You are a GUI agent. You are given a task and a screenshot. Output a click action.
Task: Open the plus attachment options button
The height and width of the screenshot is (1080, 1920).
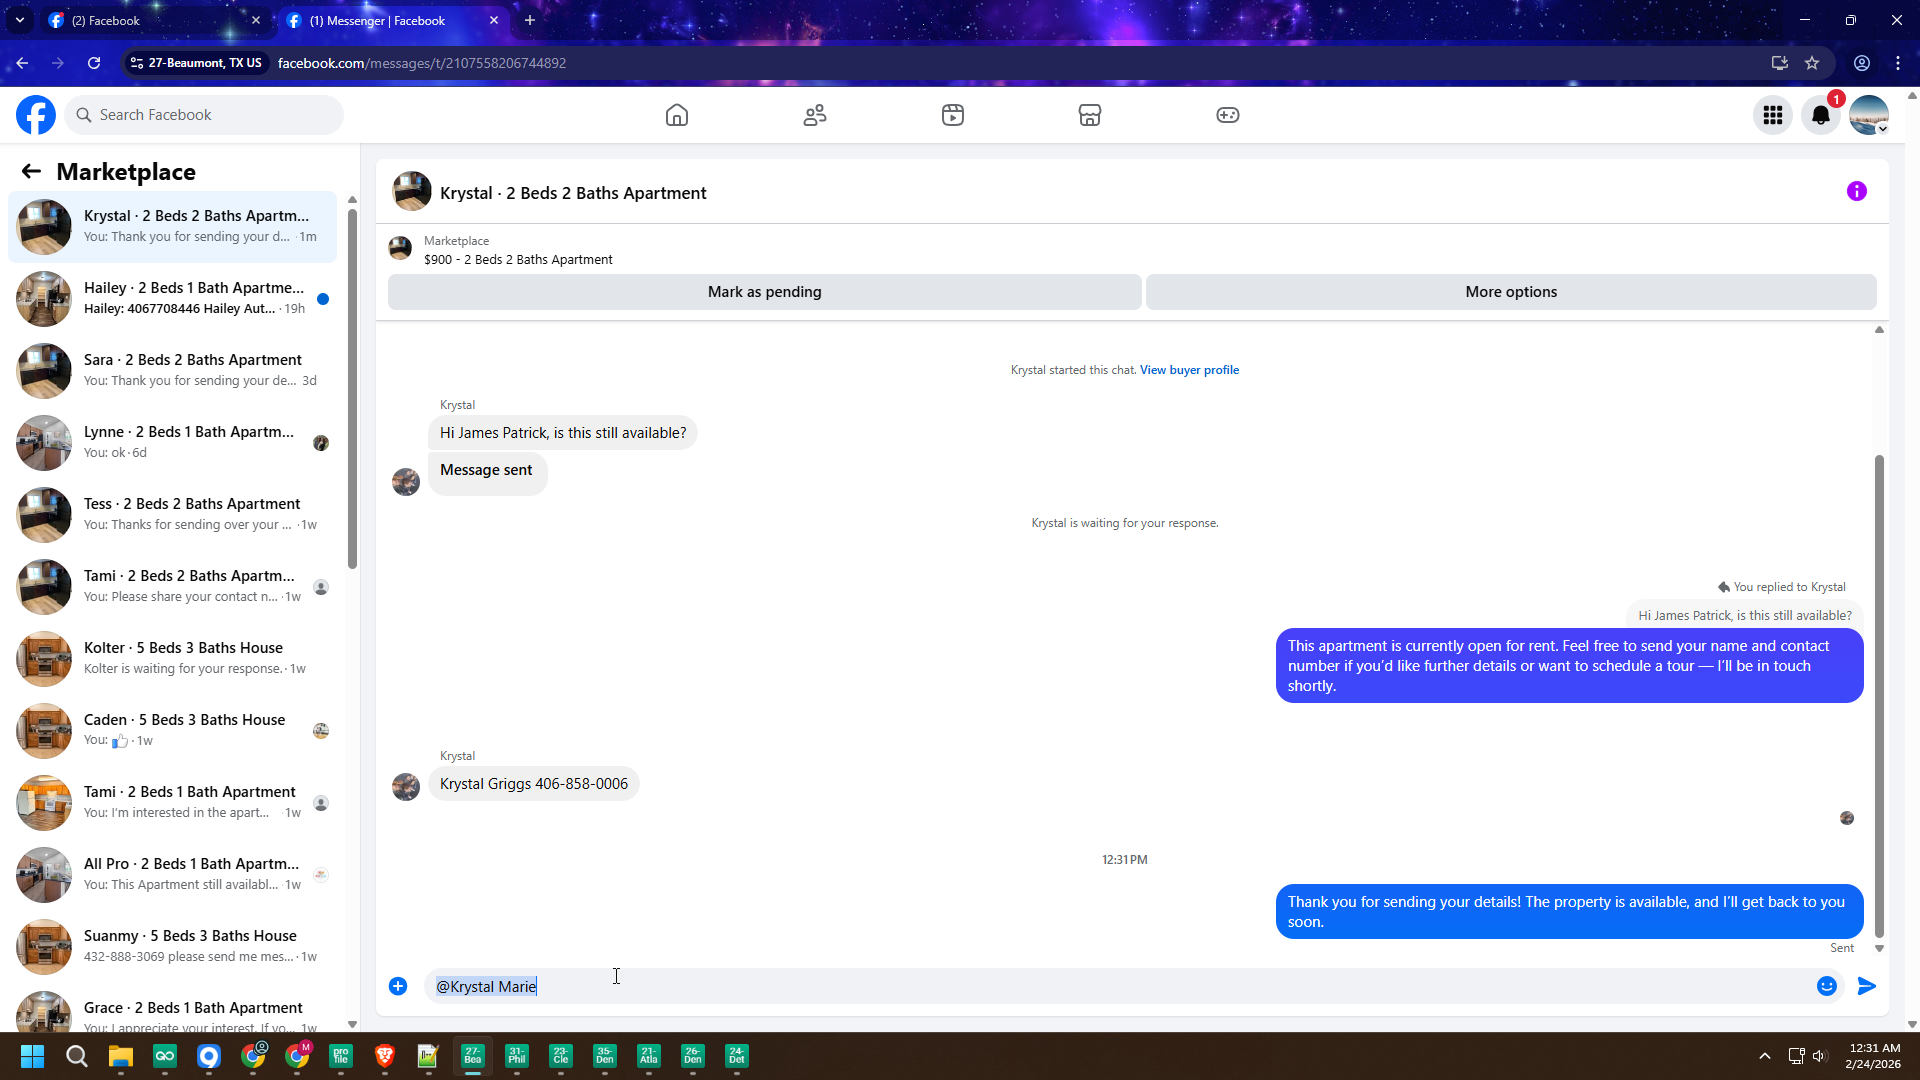coord(398,986)
